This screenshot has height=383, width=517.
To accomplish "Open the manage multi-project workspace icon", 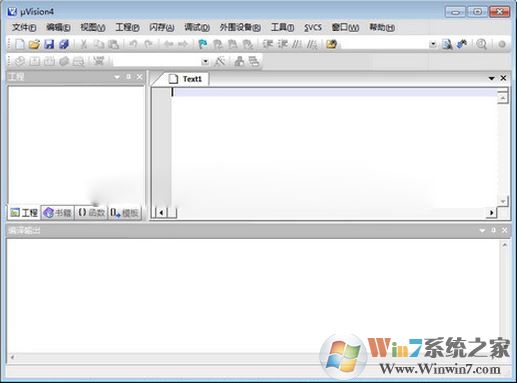I will tap(254, 61).
